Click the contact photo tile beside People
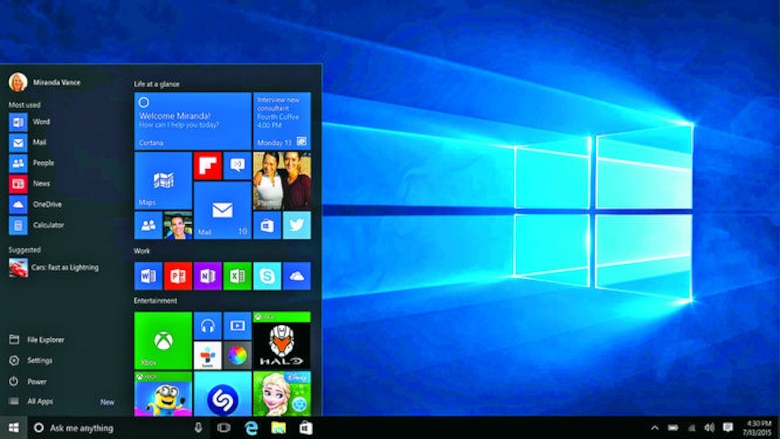This screenshot has height=439, width=780. click(x=178, y=225)
